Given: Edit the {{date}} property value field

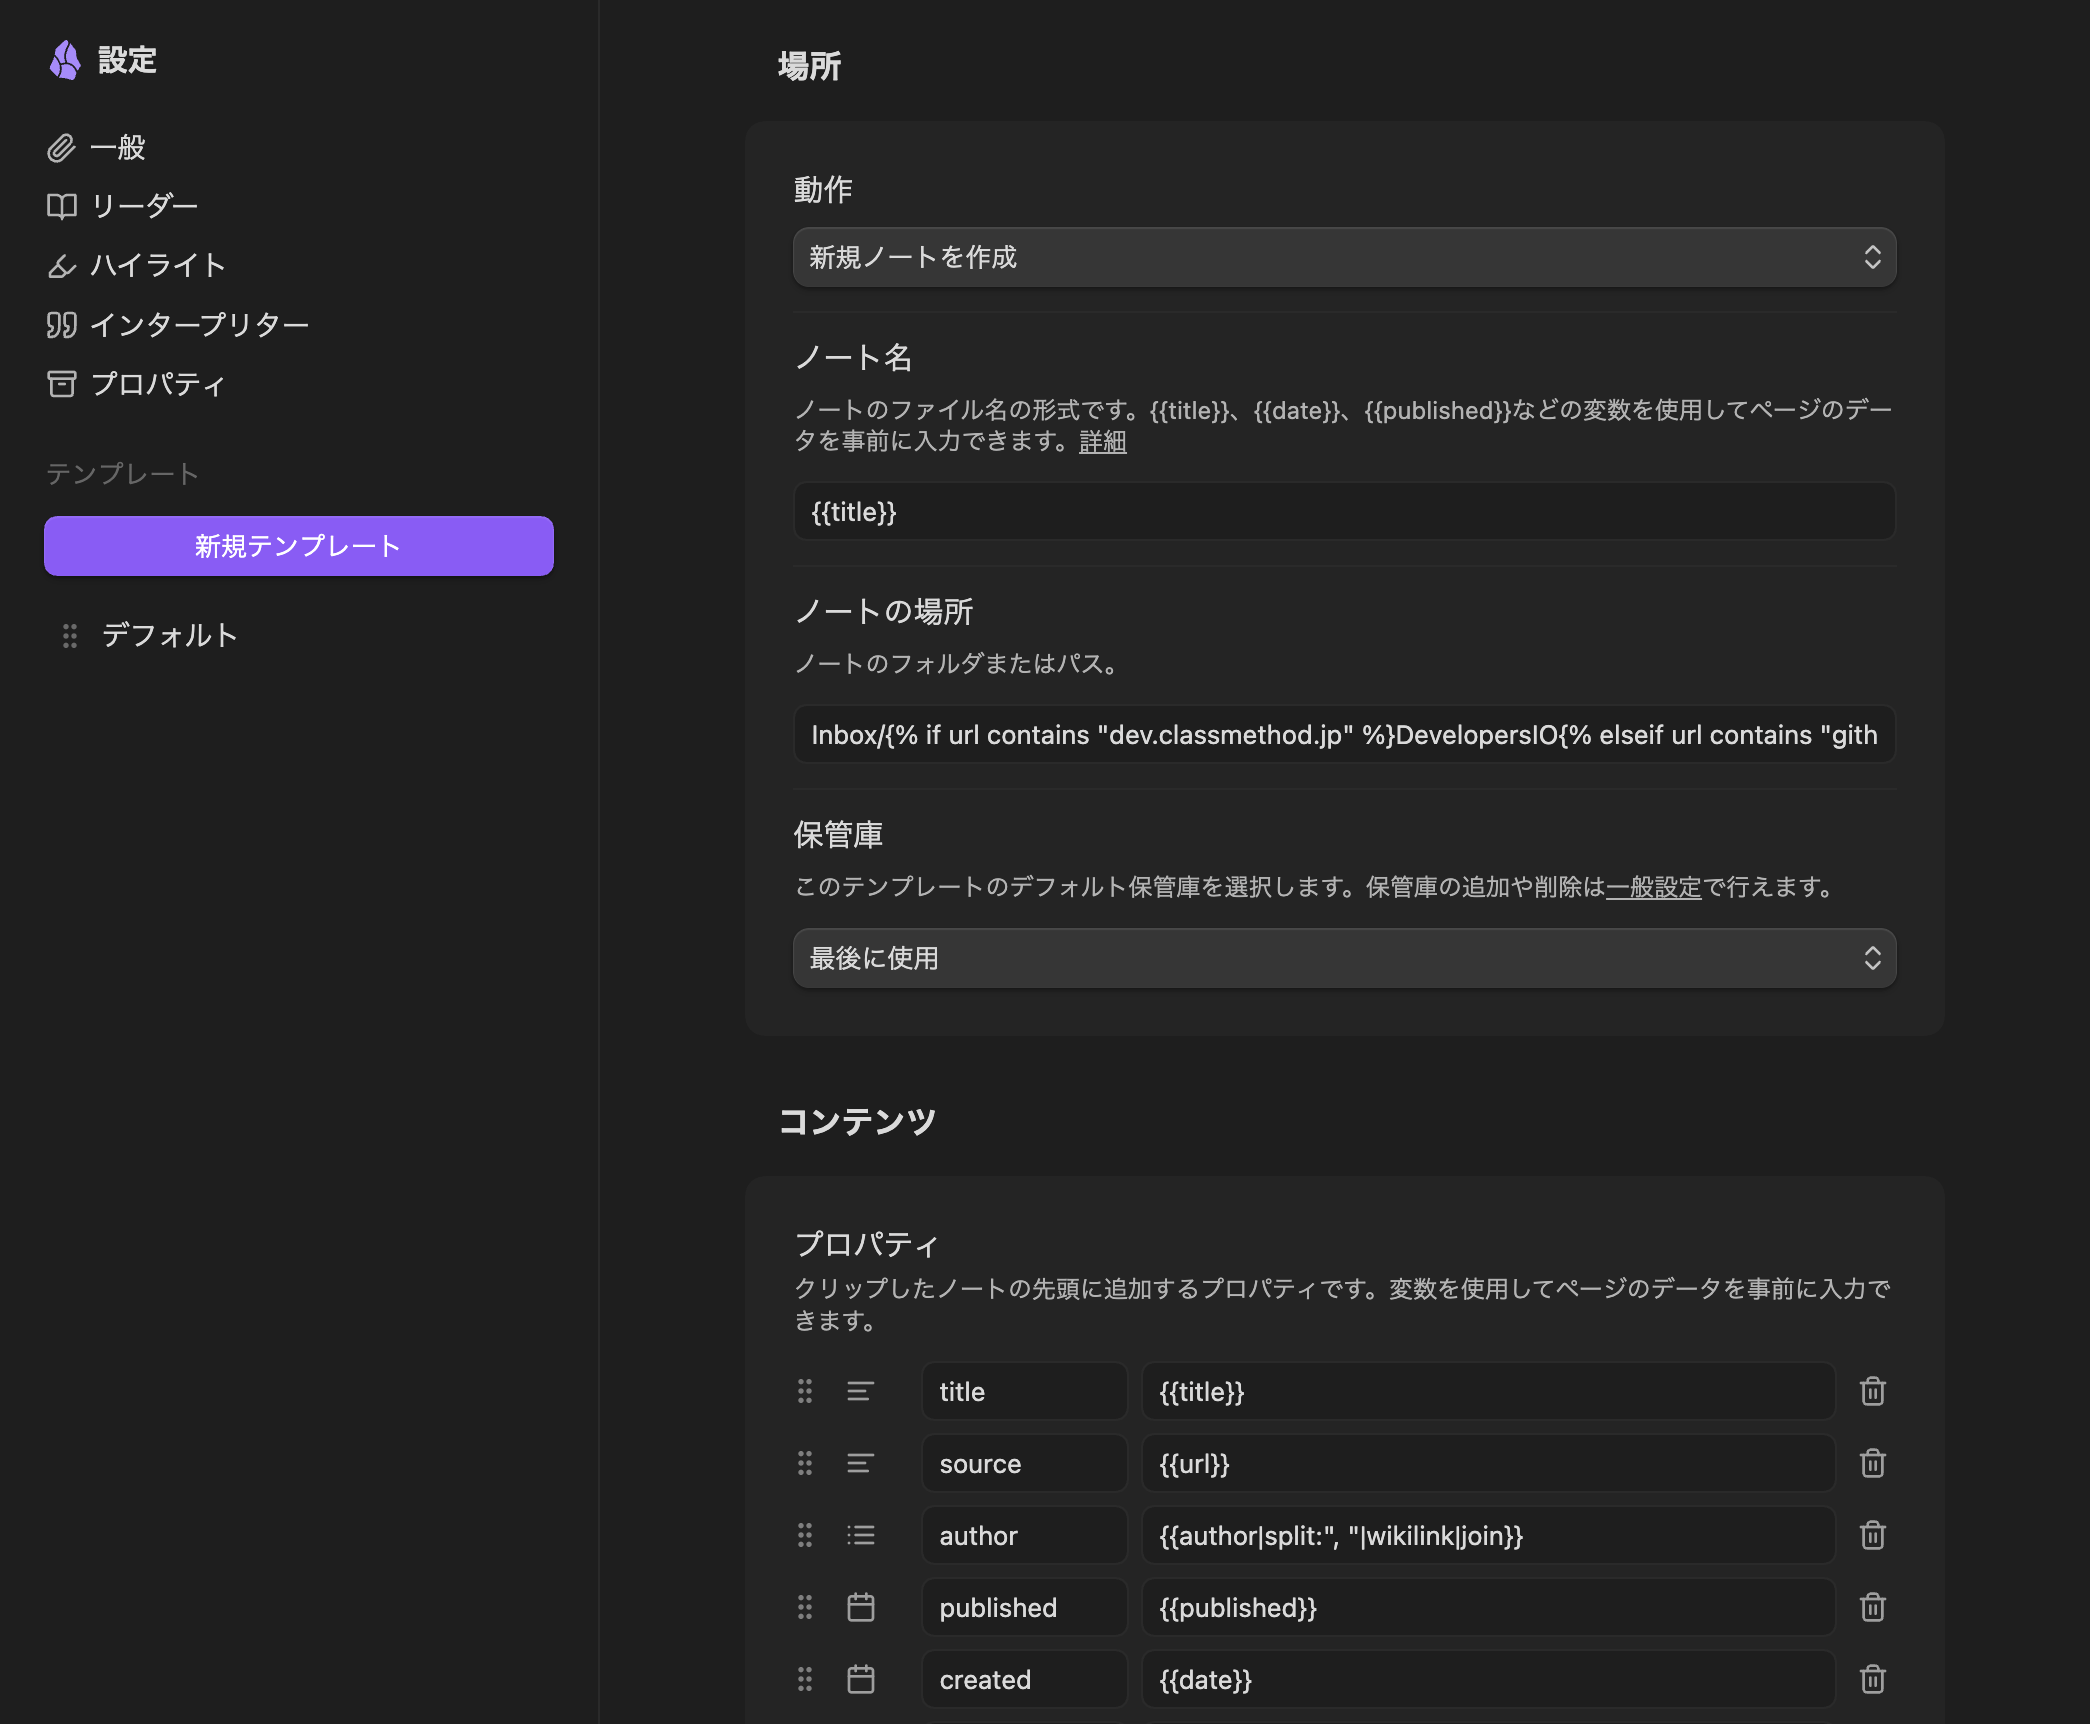Looking at the screenshot, I should click(x=1488, y=1679).
